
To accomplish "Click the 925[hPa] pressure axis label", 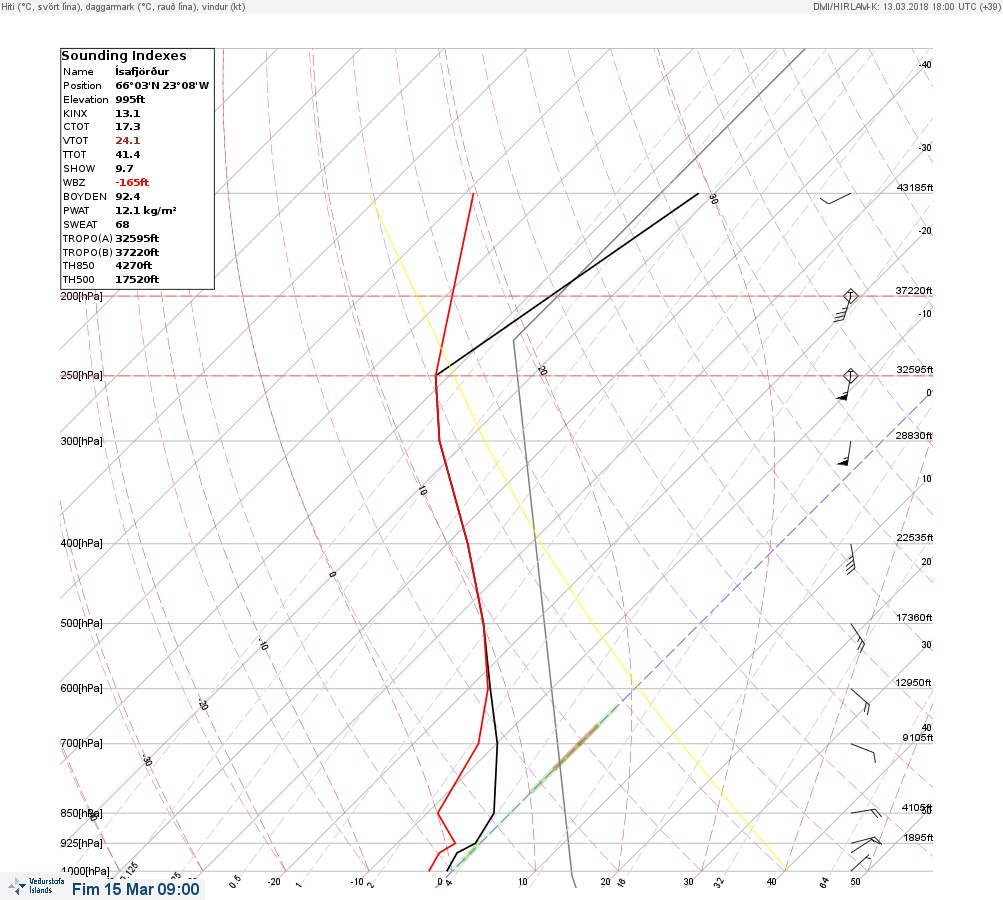I will coord(81,843).
